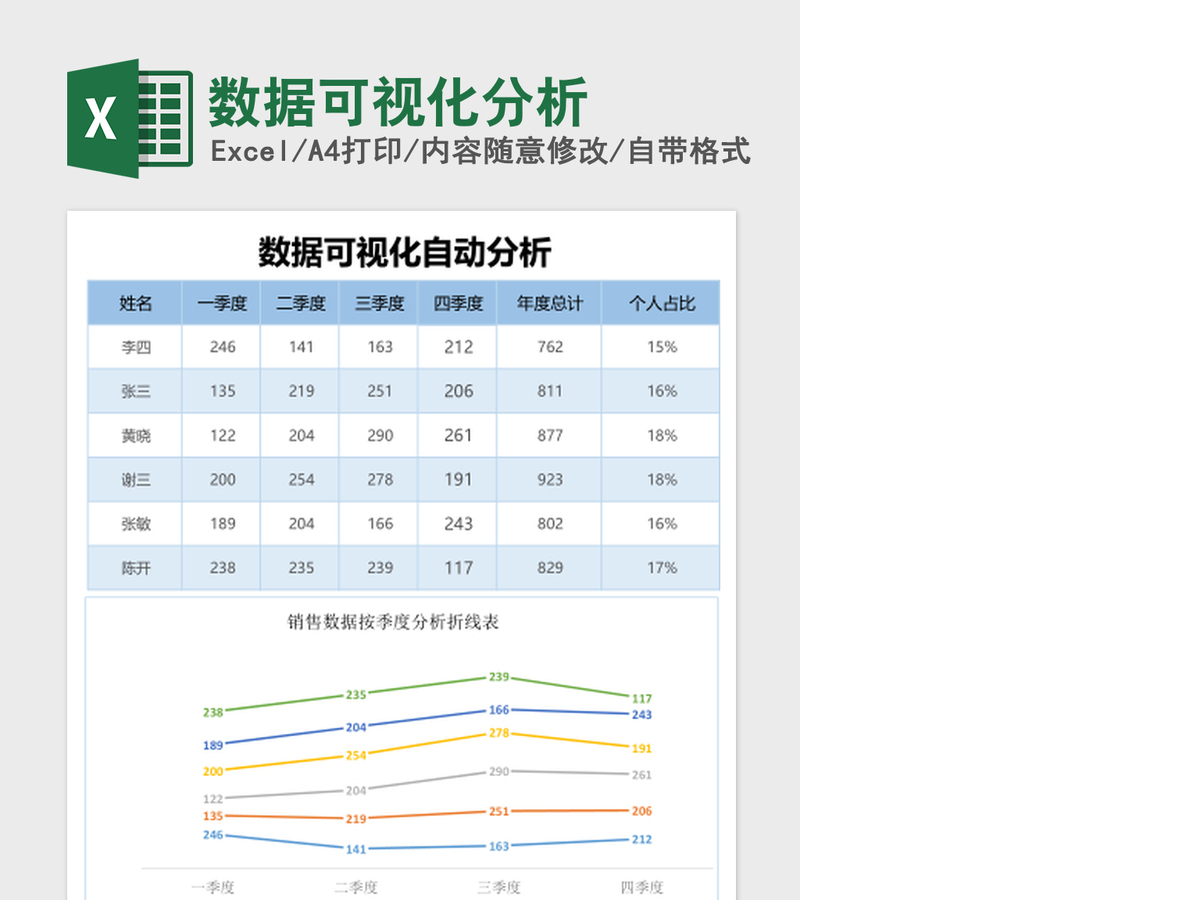The image size is (1200, 900).
Task: Select the sheet title 数据可视化自动分析
Action: (404, 252)
